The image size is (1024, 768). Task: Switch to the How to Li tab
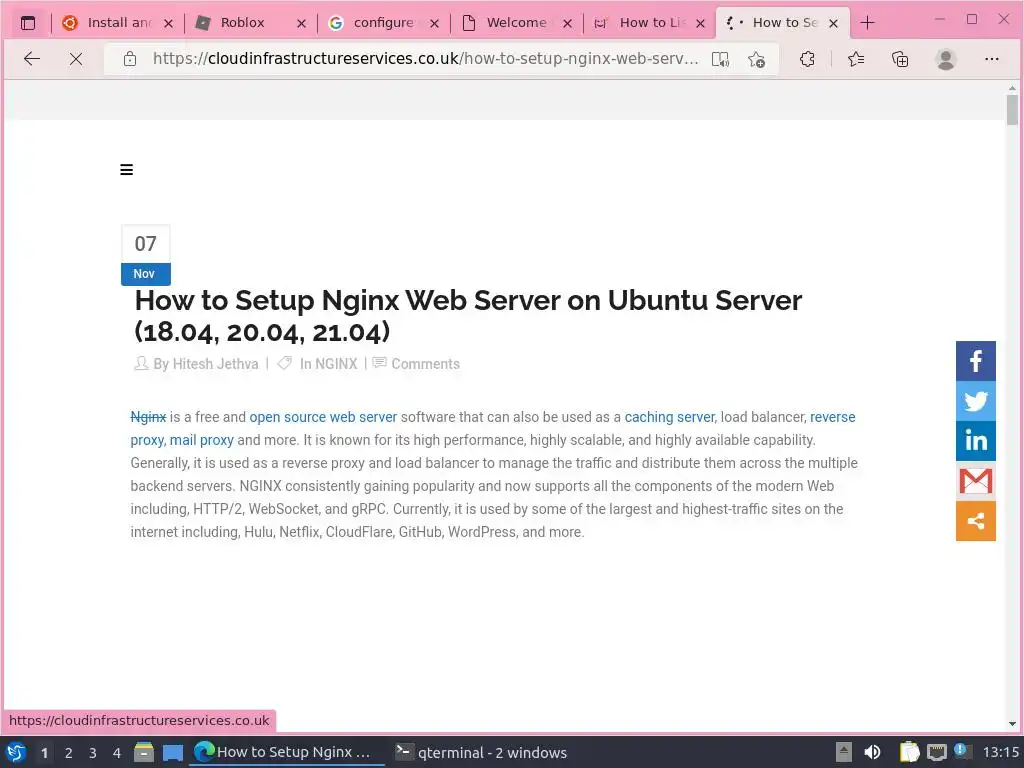(x=650, y=23)
